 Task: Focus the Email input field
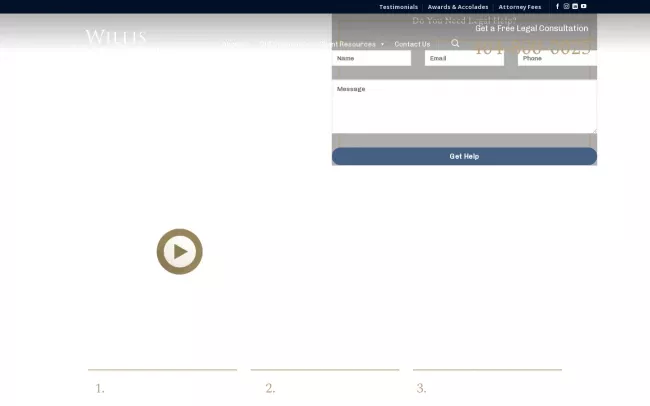point(464,58)
